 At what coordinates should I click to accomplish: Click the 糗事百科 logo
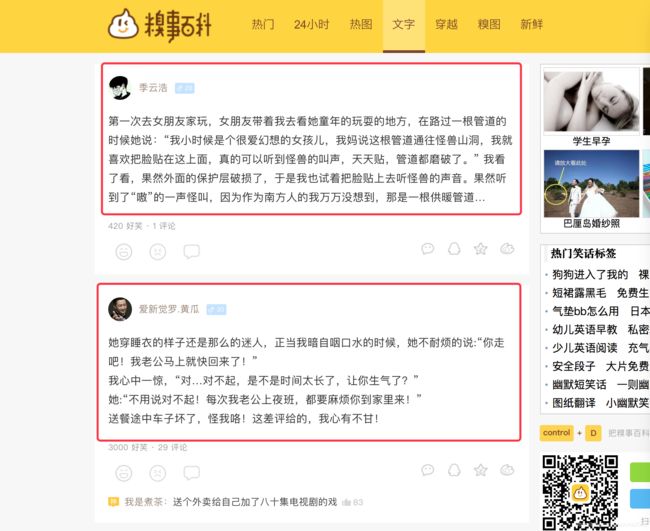click(160, 25)
